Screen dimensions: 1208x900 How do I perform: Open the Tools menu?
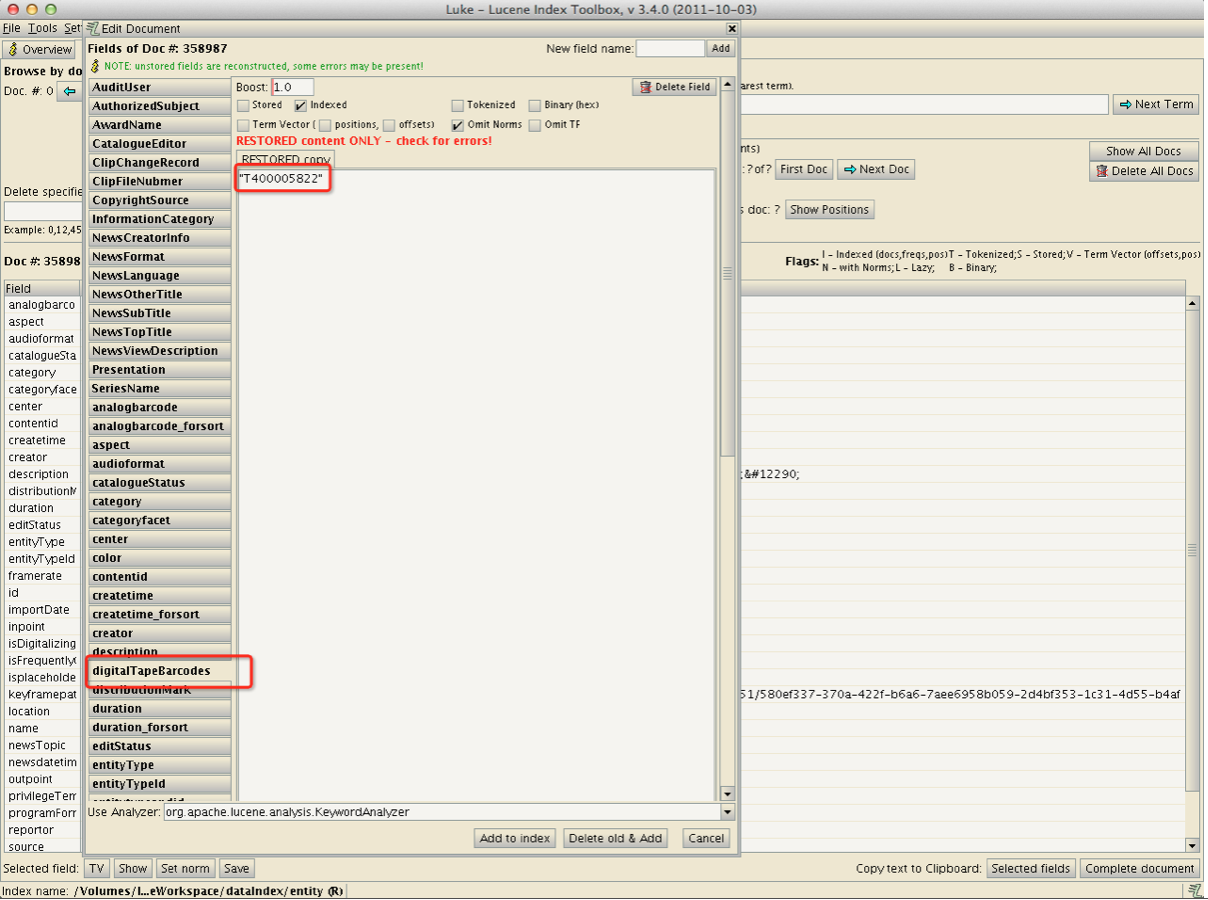pos(42,28)
